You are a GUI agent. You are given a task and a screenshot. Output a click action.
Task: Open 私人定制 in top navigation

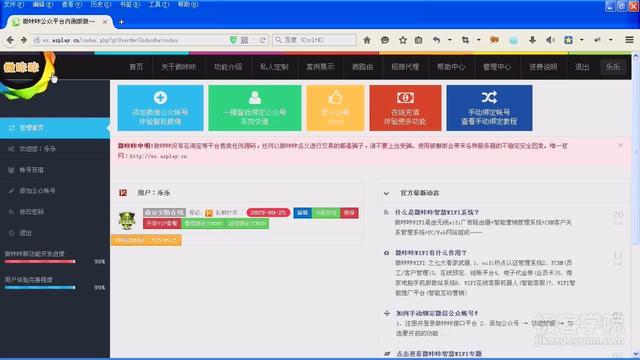click(x=274, y=67)
